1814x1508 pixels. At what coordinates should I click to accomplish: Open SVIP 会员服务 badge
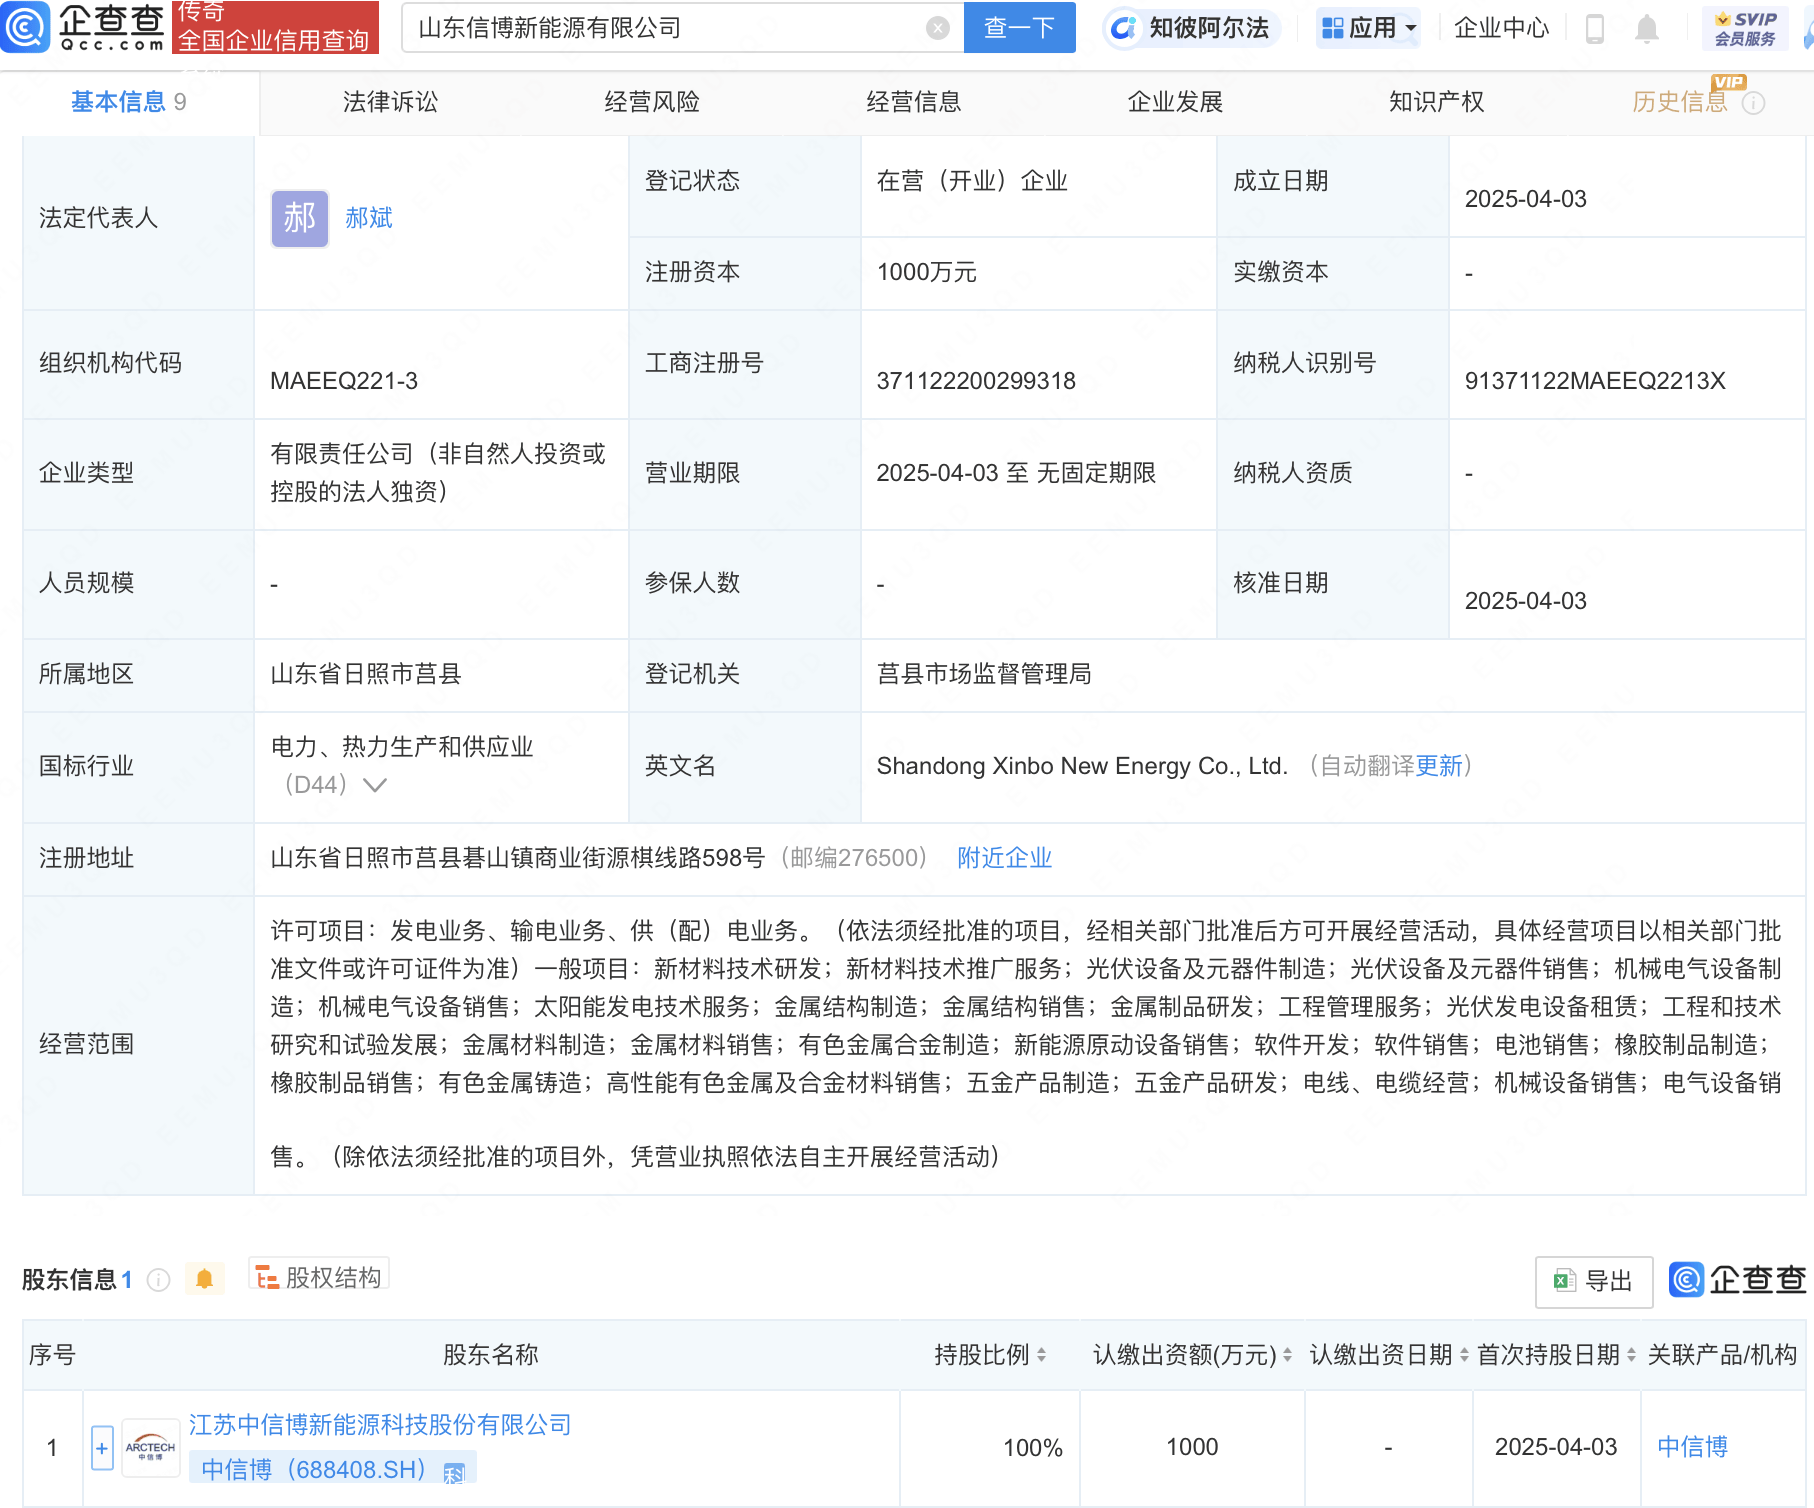click(x=1745, y=28)
